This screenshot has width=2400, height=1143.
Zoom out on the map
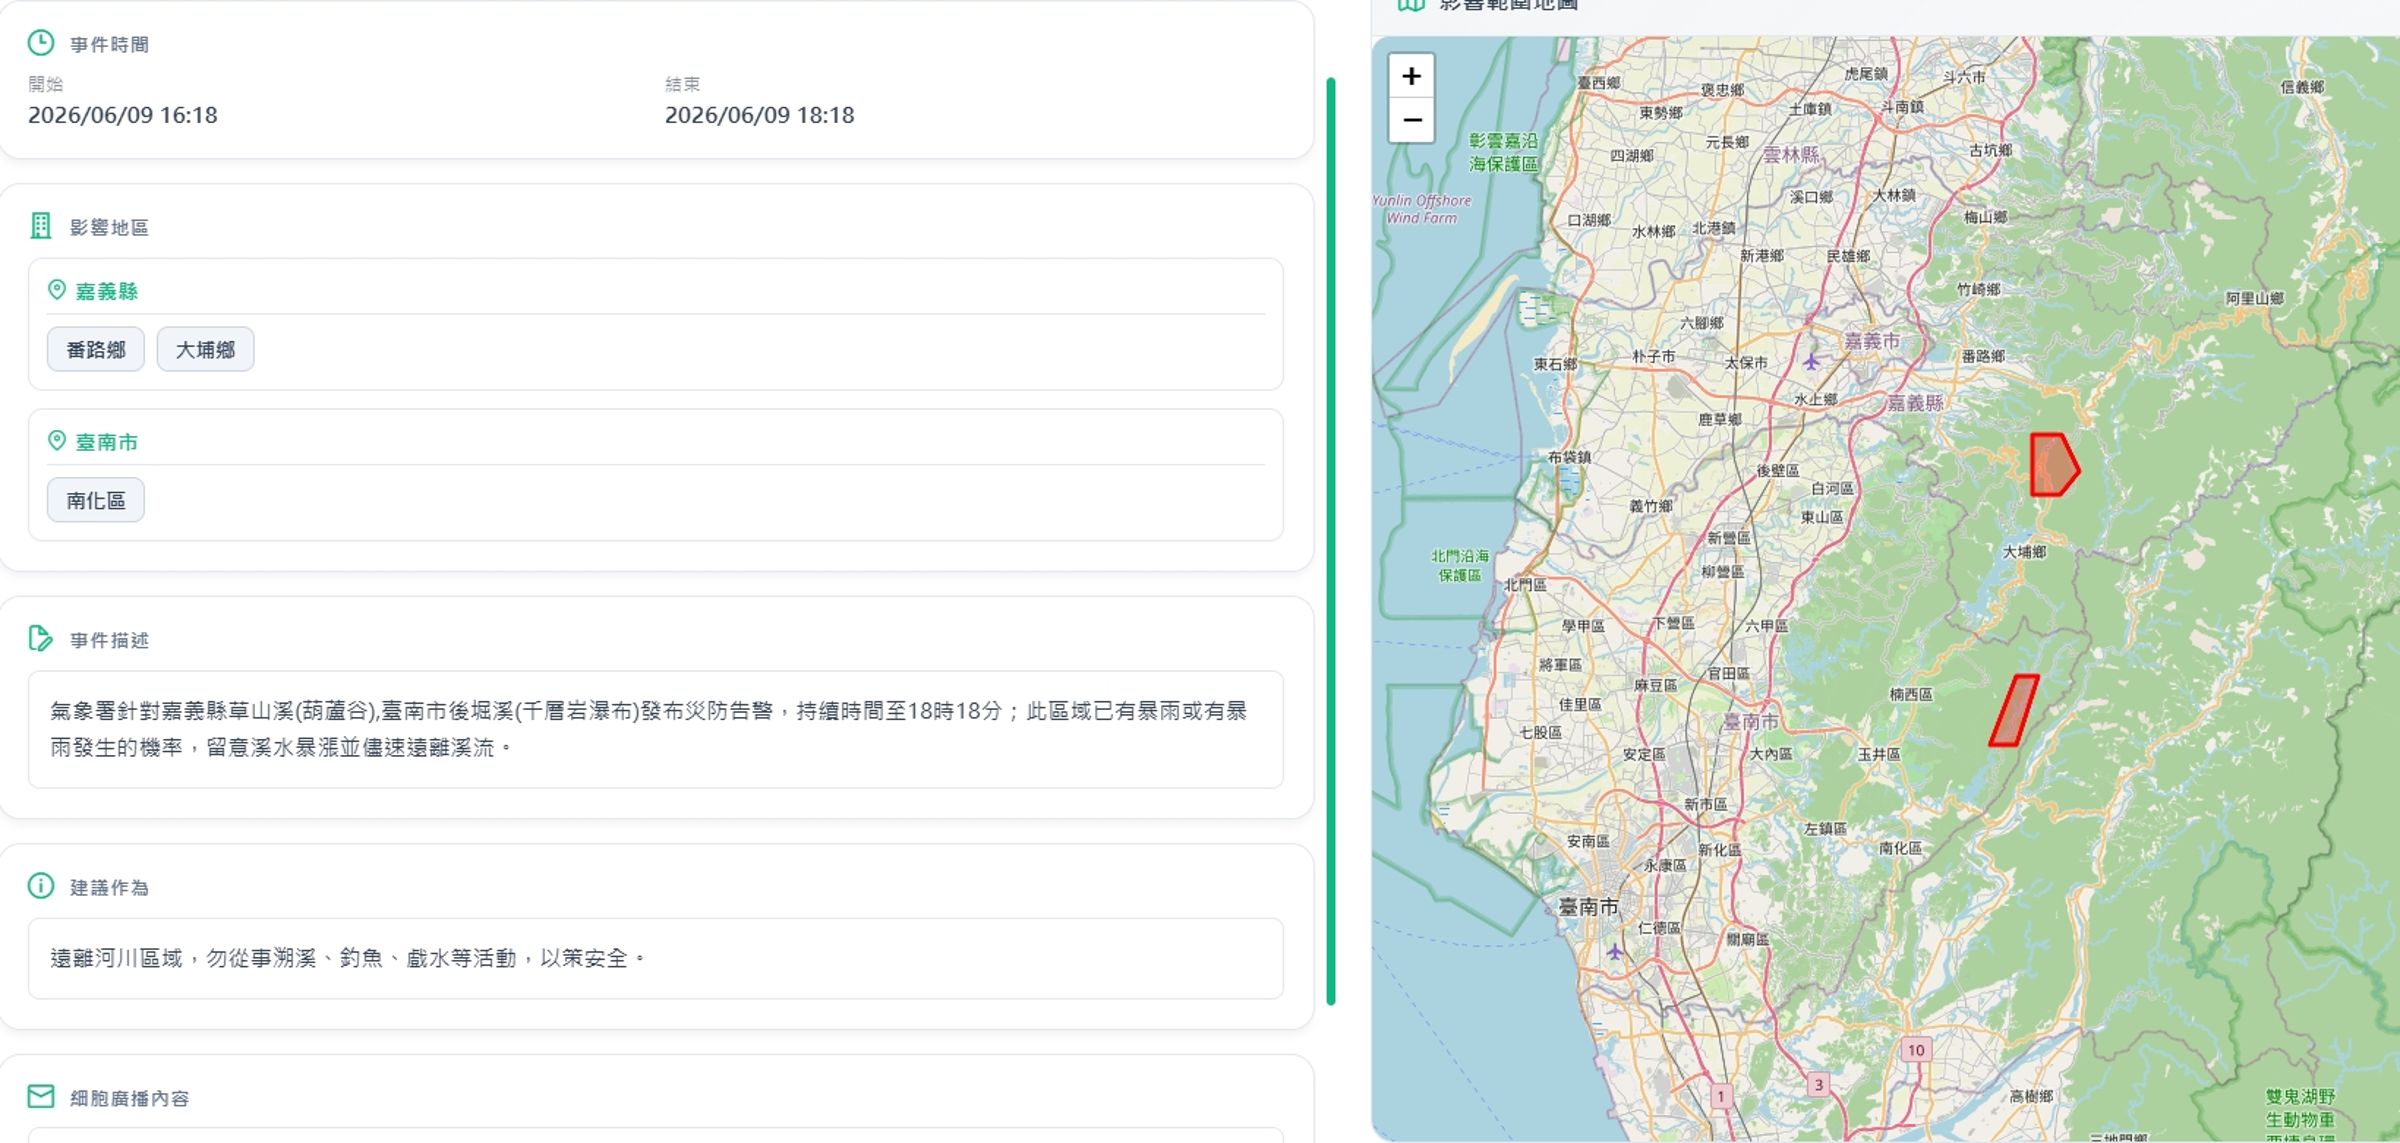click(1411, 120)
